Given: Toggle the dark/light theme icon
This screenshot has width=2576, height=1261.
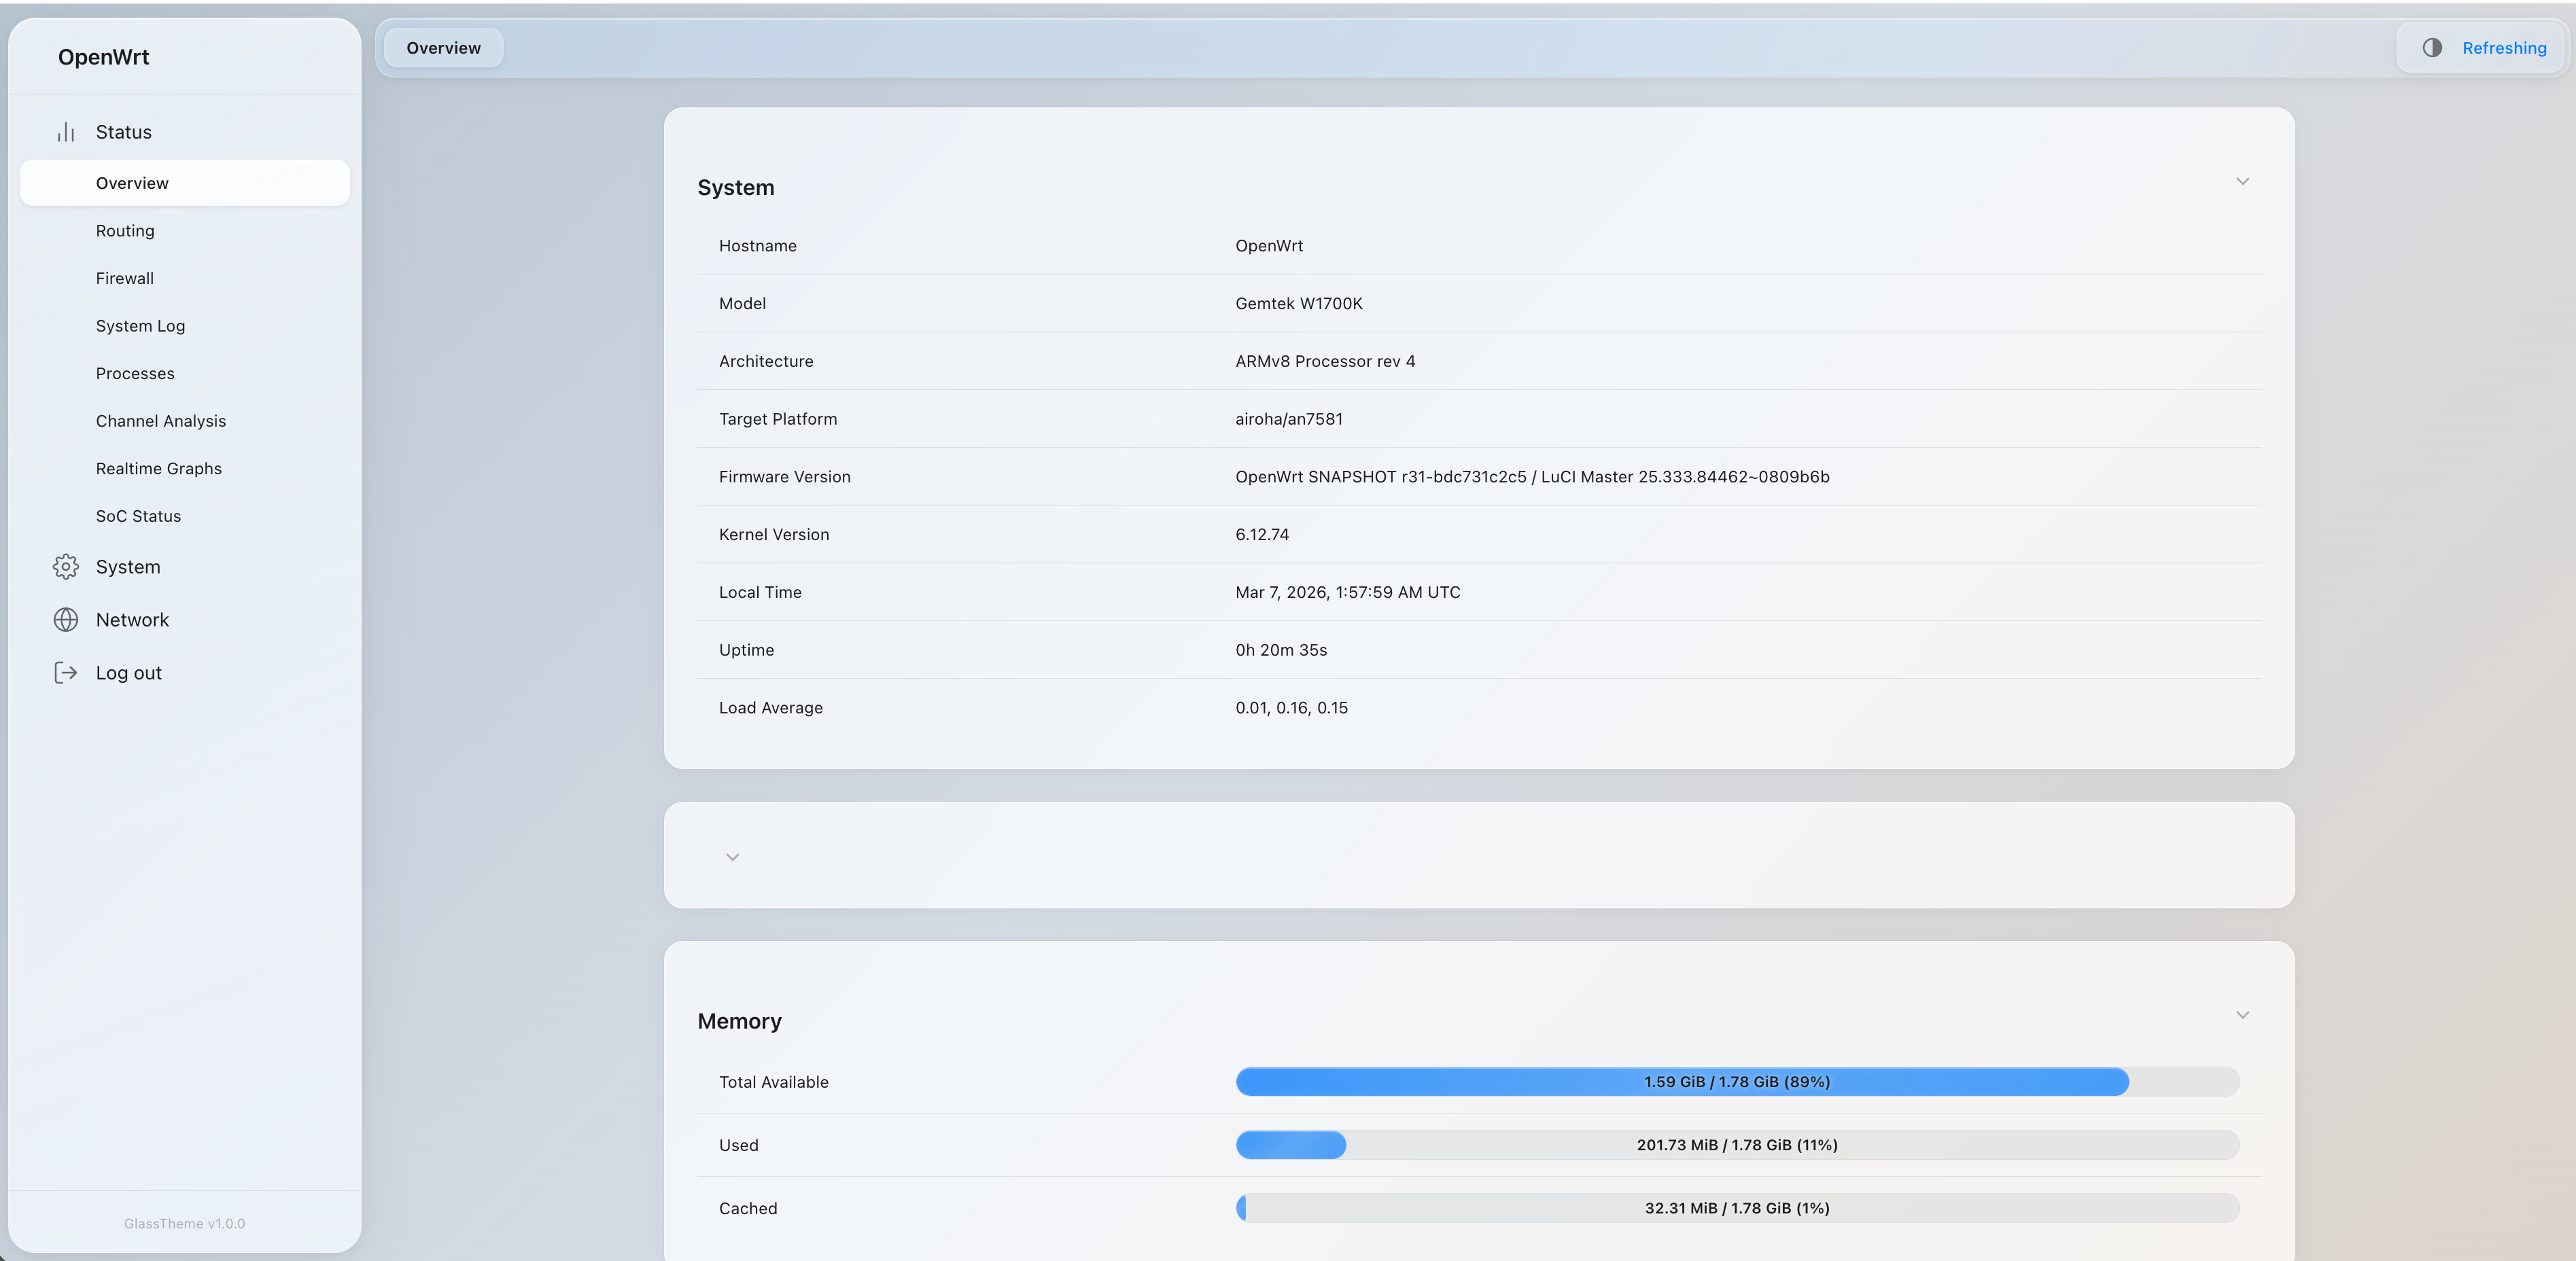Looking at the screenshot, I should 2432,48.
